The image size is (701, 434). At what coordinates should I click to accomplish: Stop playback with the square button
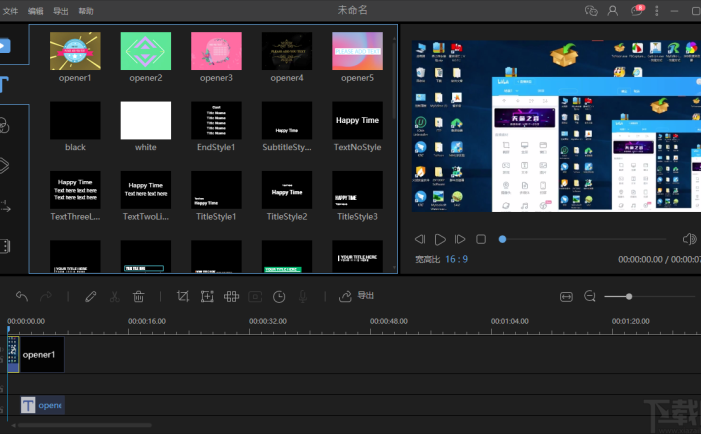(481, 239)
